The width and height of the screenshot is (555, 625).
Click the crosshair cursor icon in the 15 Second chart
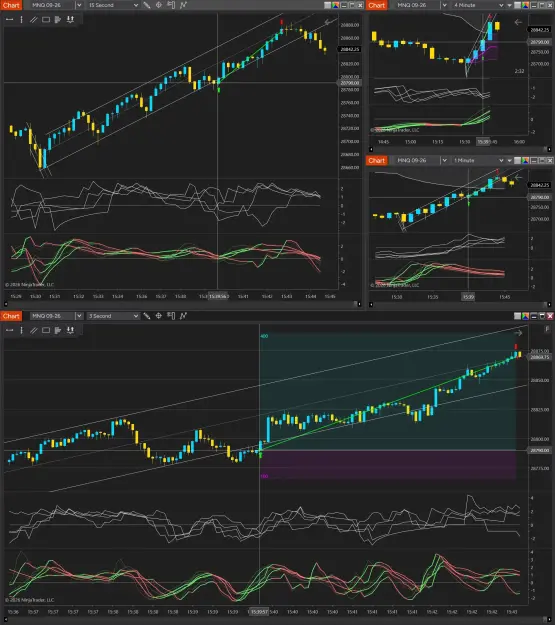tap(159, 5)
